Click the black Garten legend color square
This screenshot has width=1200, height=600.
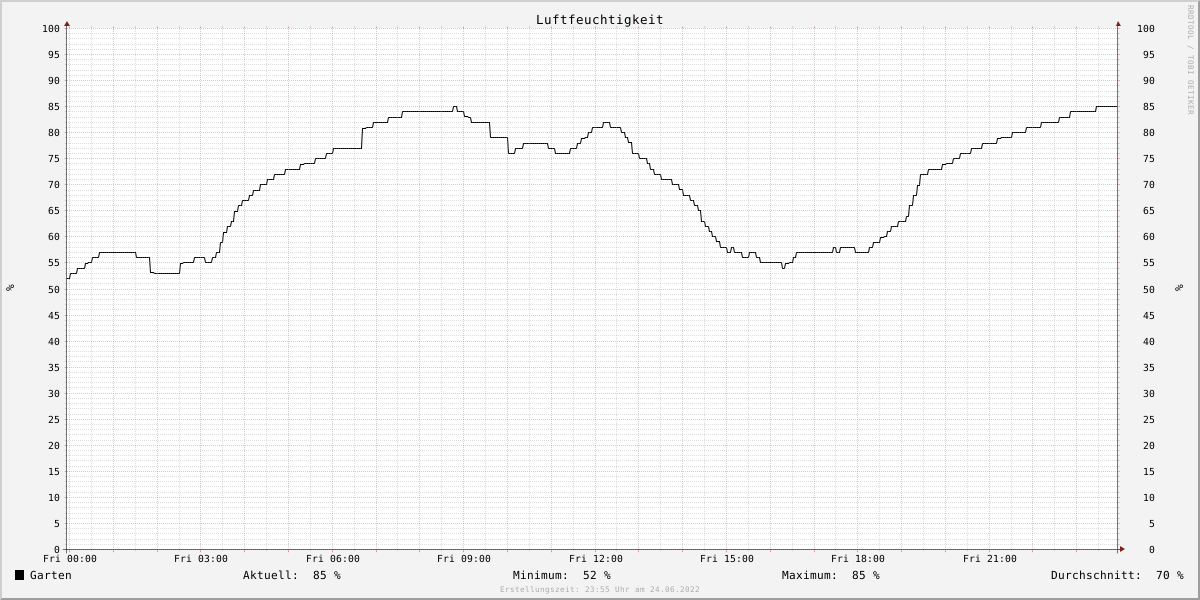point(19,575)
